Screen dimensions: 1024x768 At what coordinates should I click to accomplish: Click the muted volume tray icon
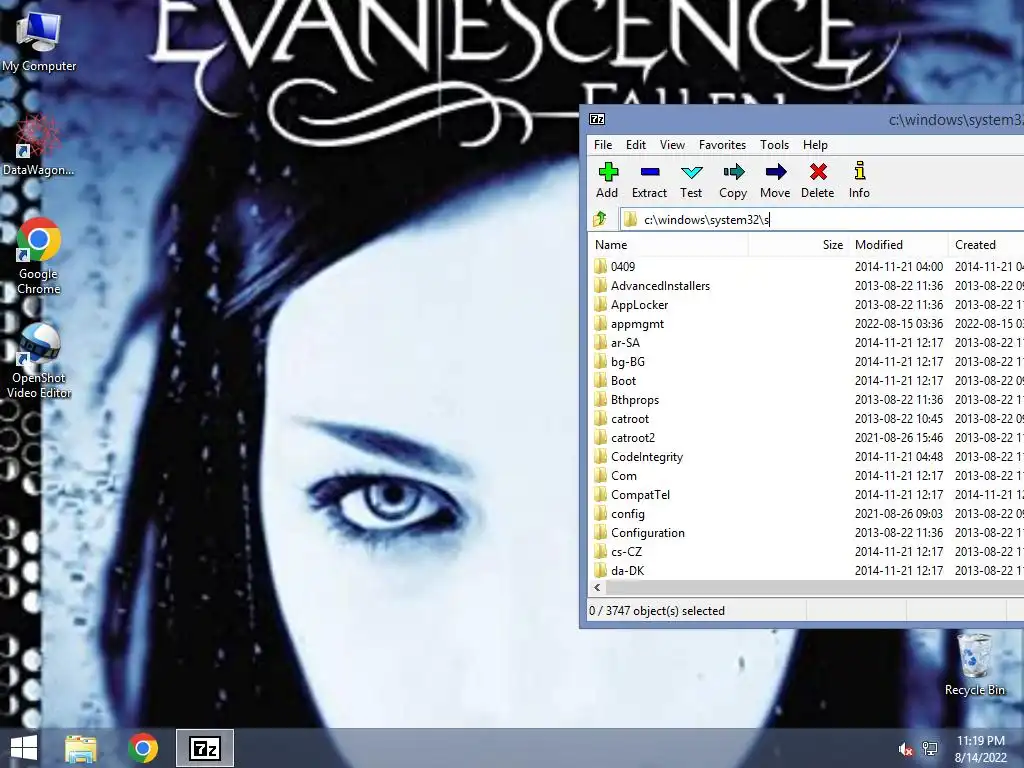(x=905, y=750)
